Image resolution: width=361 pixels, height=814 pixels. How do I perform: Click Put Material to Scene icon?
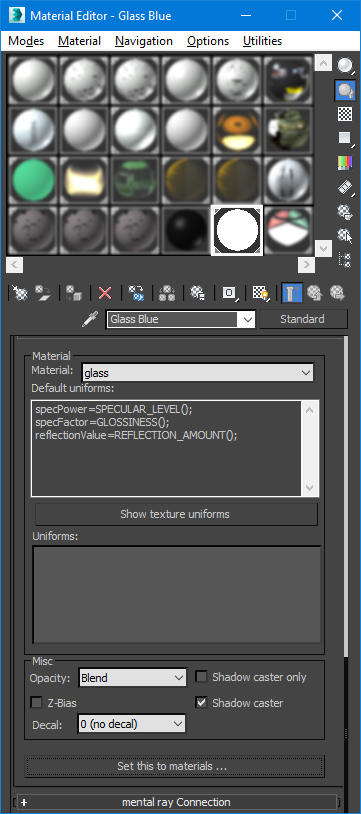(x=43, y=293)
